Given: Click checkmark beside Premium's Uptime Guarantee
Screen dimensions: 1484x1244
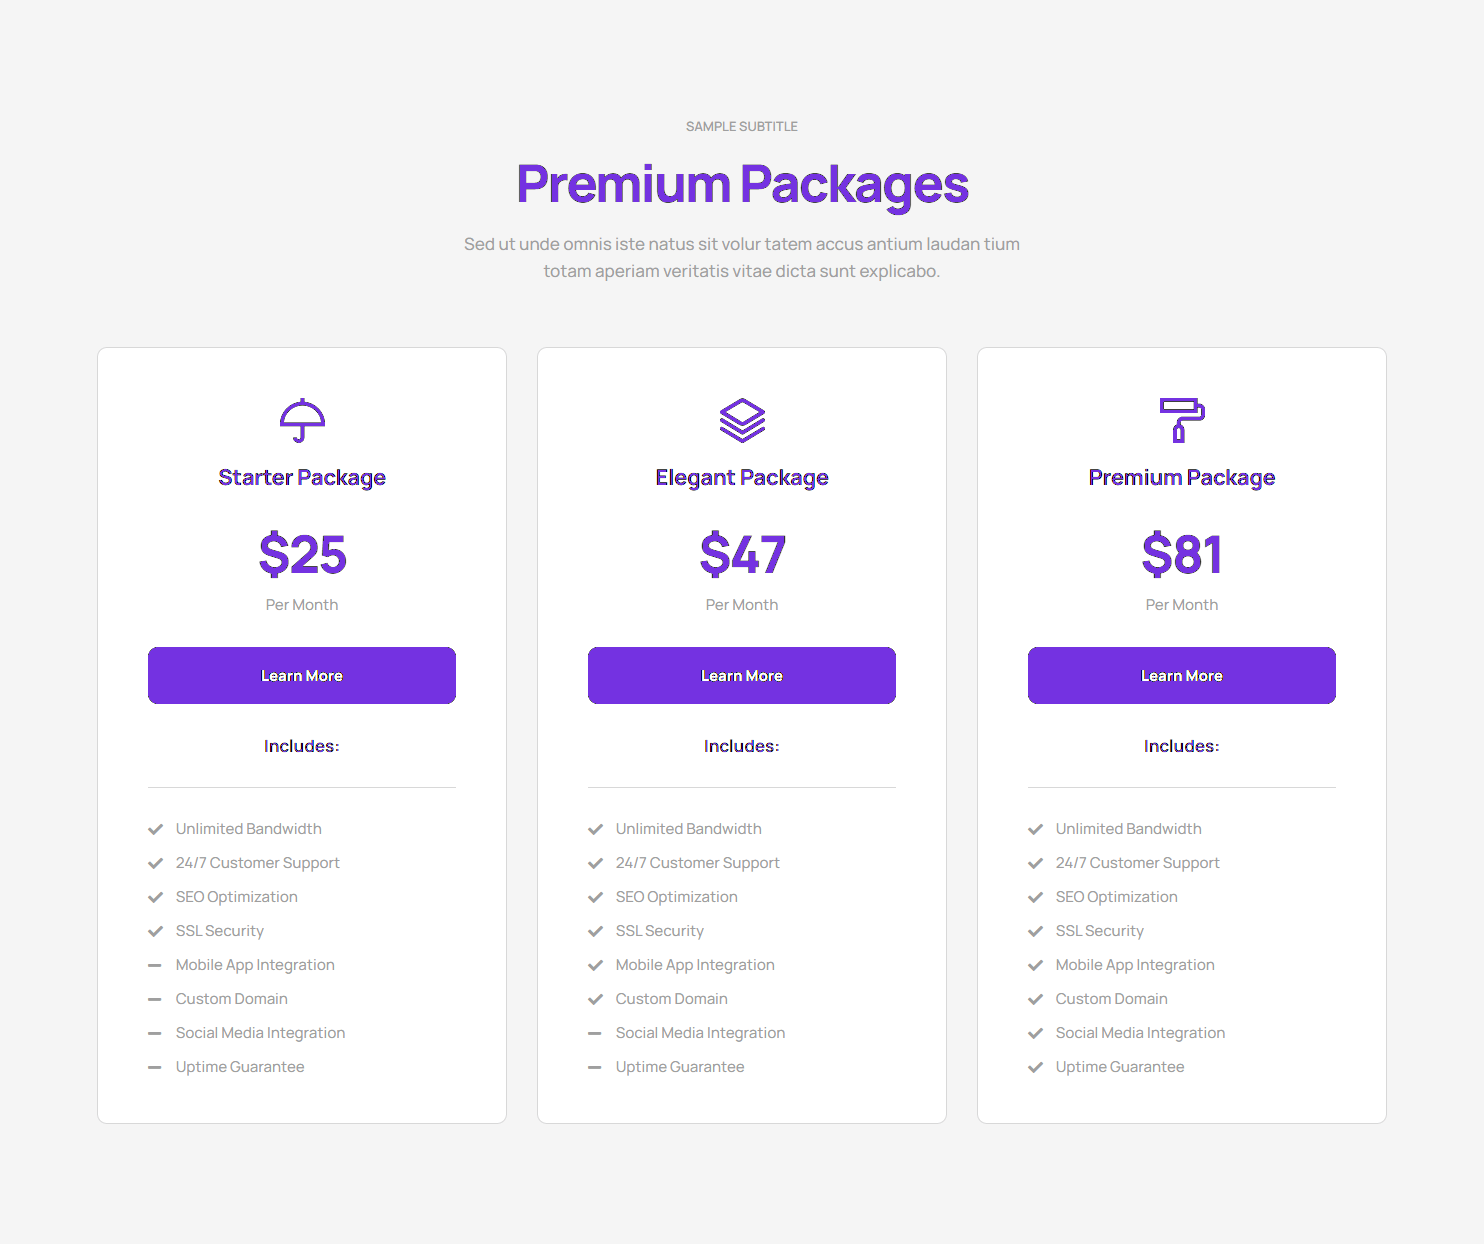Looking at the screenshot, I should [1035, 1067].
